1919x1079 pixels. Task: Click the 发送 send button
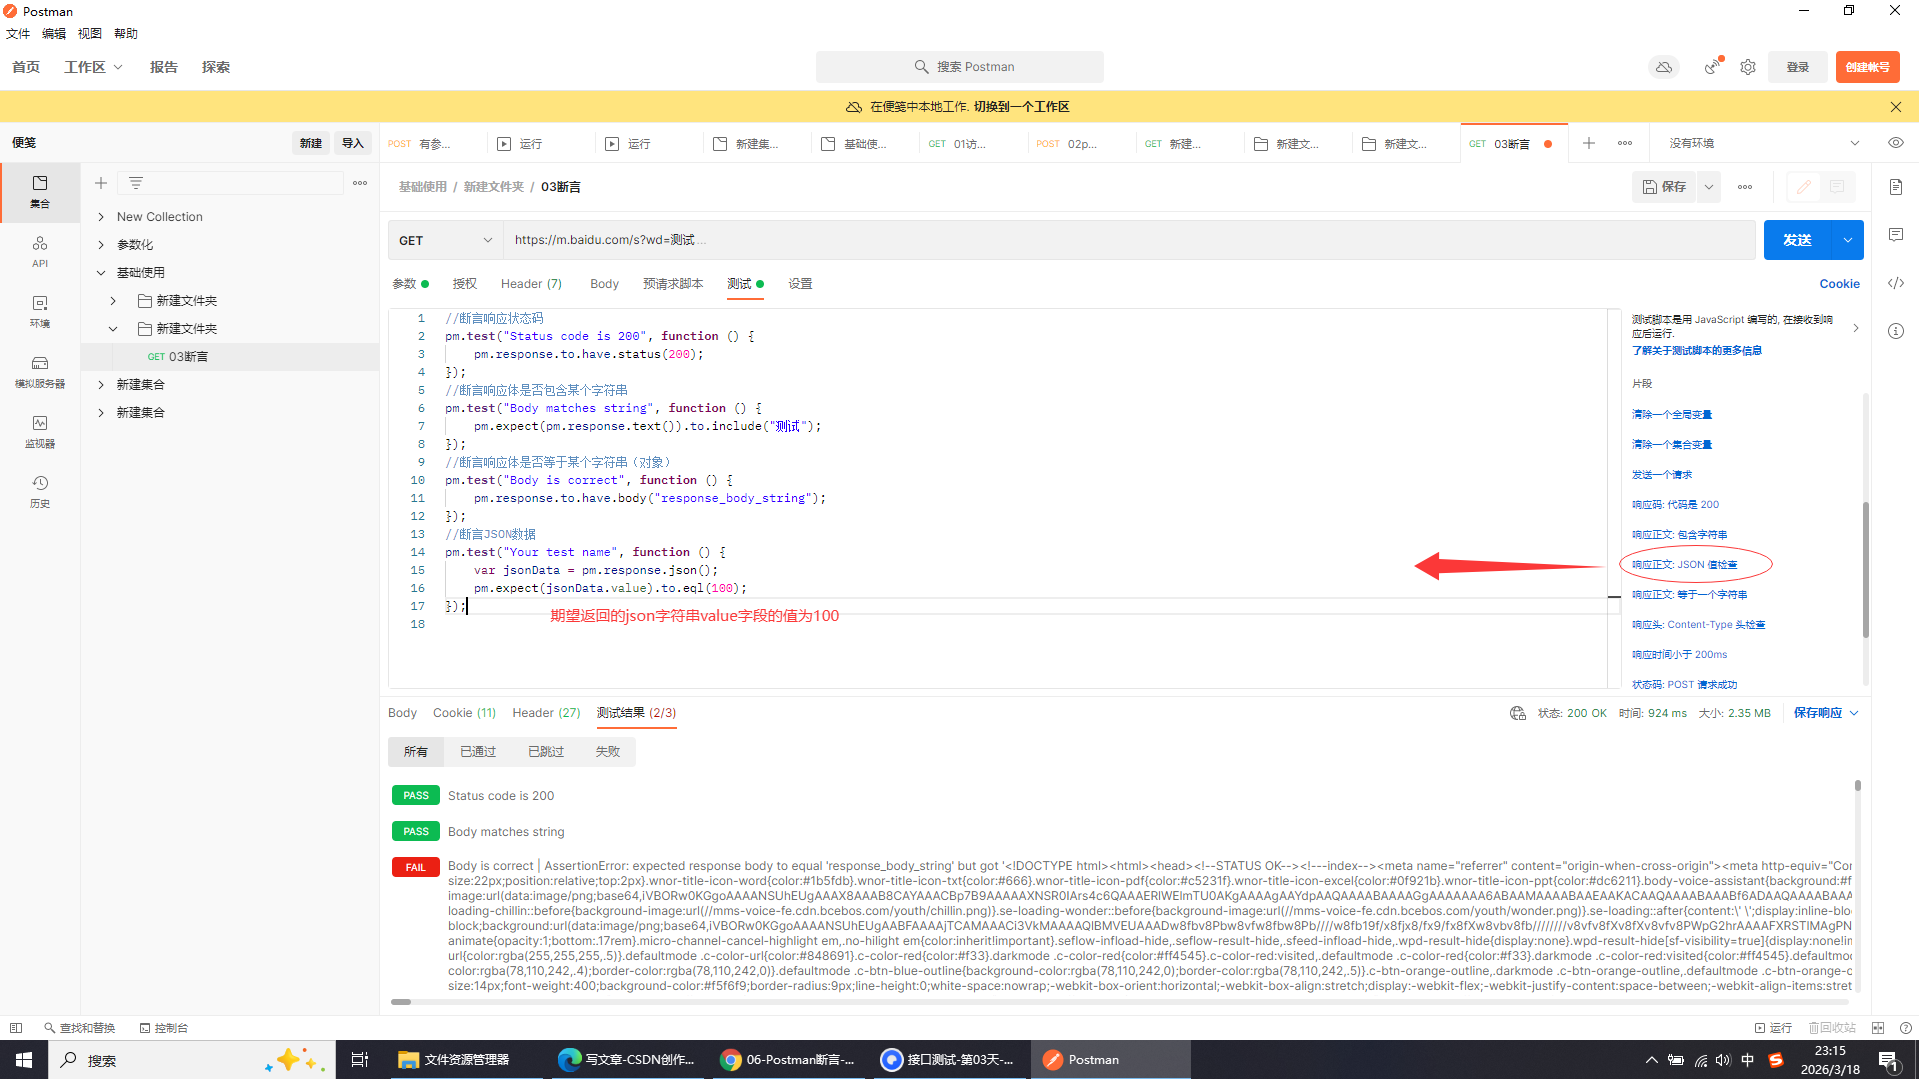tap(1797, 240)
